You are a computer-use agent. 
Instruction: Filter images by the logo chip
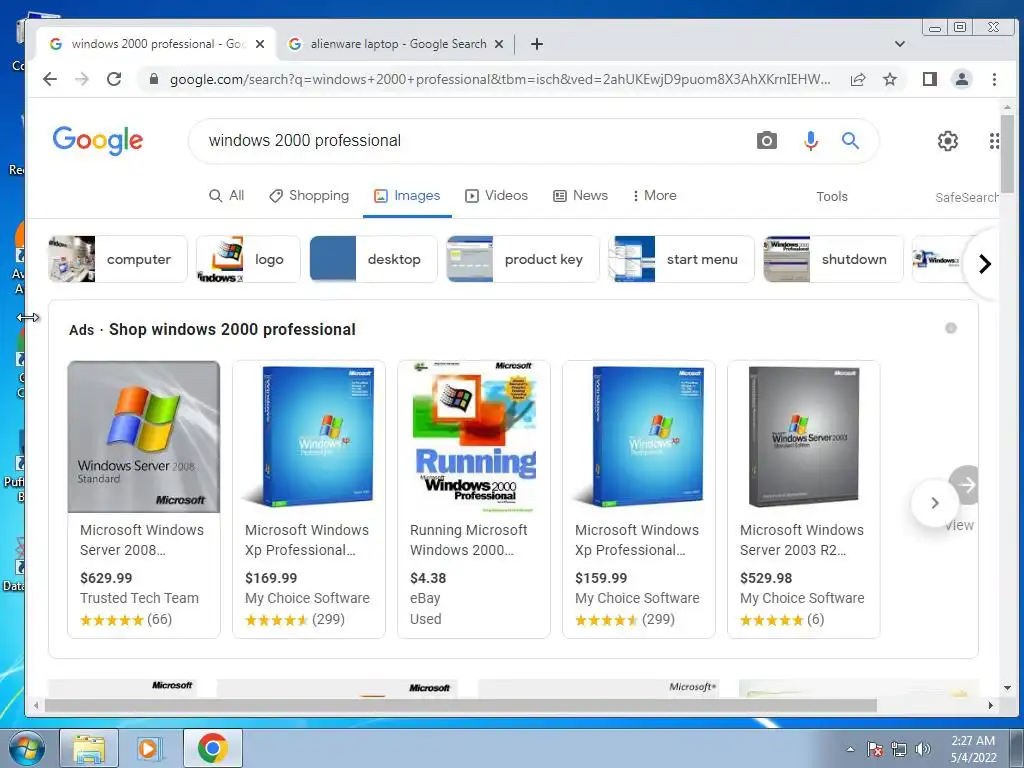click(x=248, y=259)
